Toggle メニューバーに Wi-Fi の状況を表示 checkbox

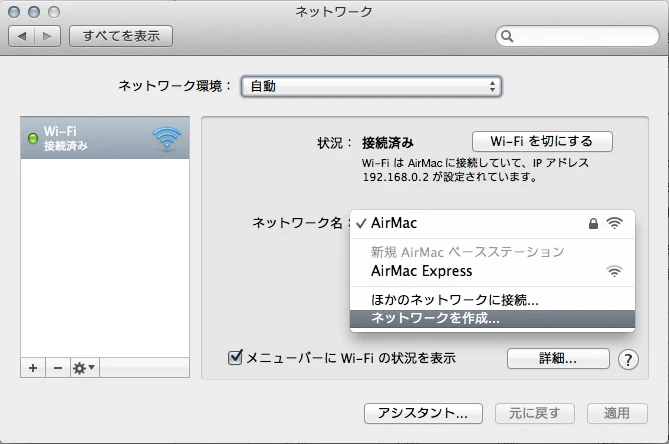coord(235,357)
